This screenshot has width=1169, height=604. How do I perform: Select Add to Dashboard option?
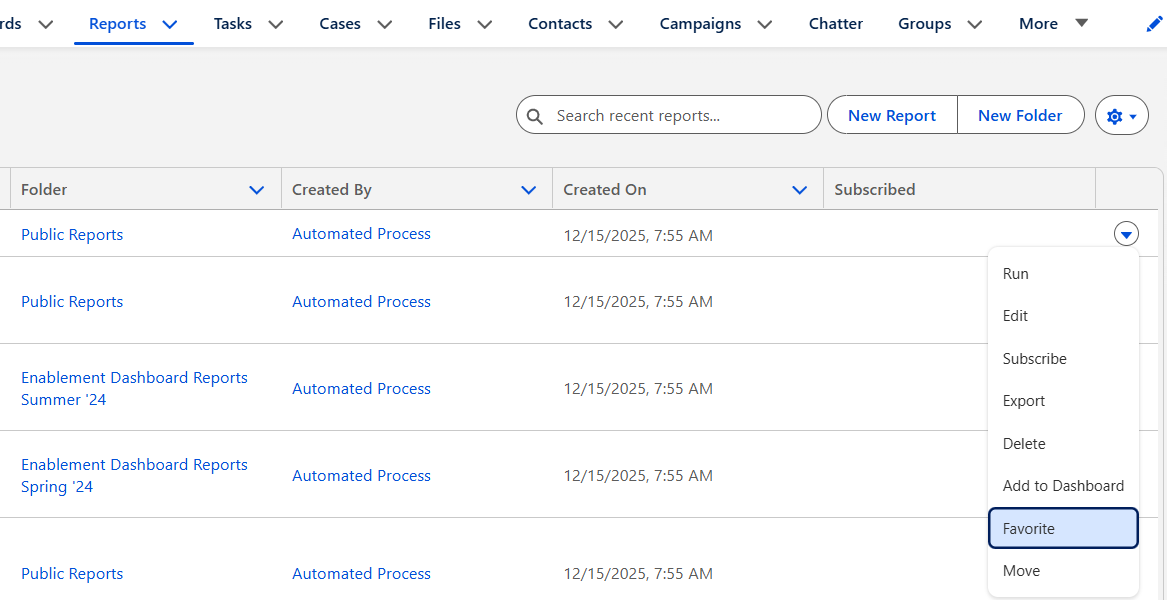[x=1063, y=486]
